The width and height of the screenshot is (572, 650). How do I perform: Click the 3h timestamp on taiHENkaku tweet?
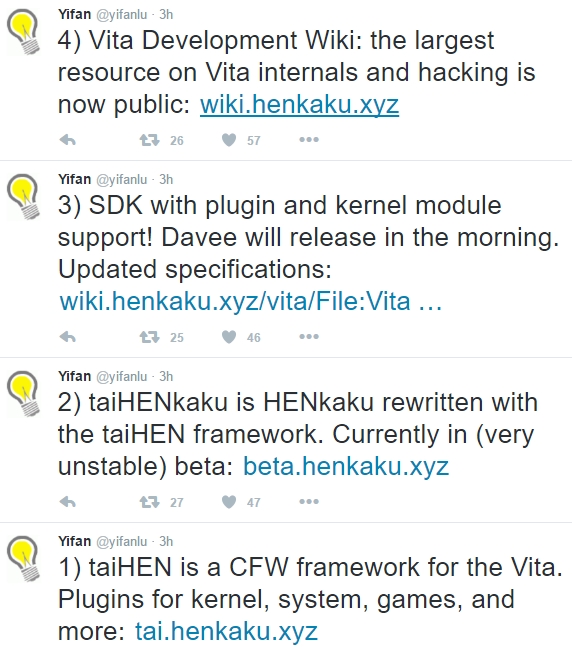(x=166, y=376)
